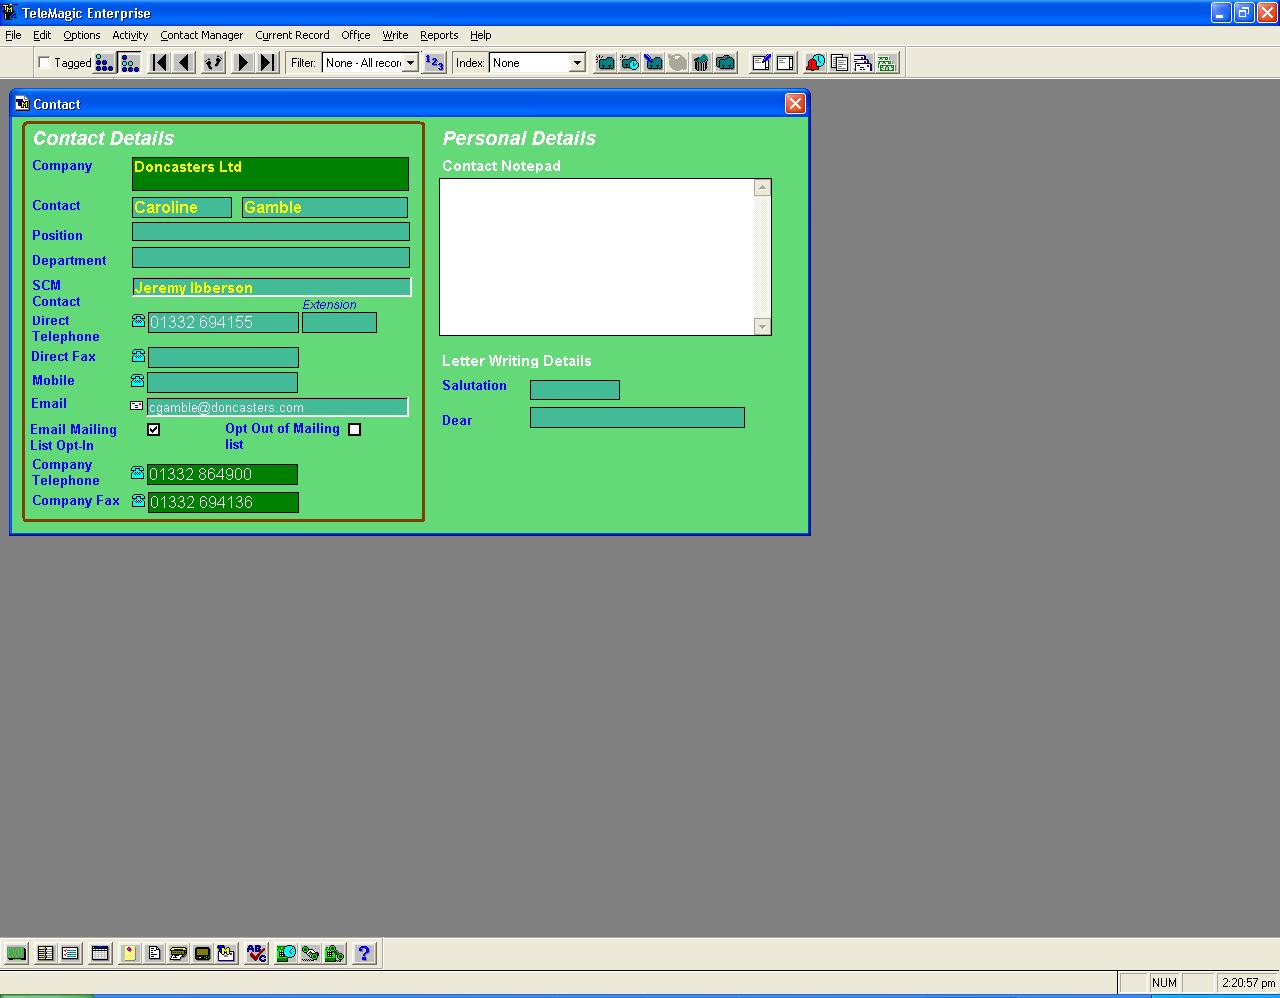Click the Contact Notepad scroll down arrow
This screenshot has width=1280, height=998.
coord(762,326)
